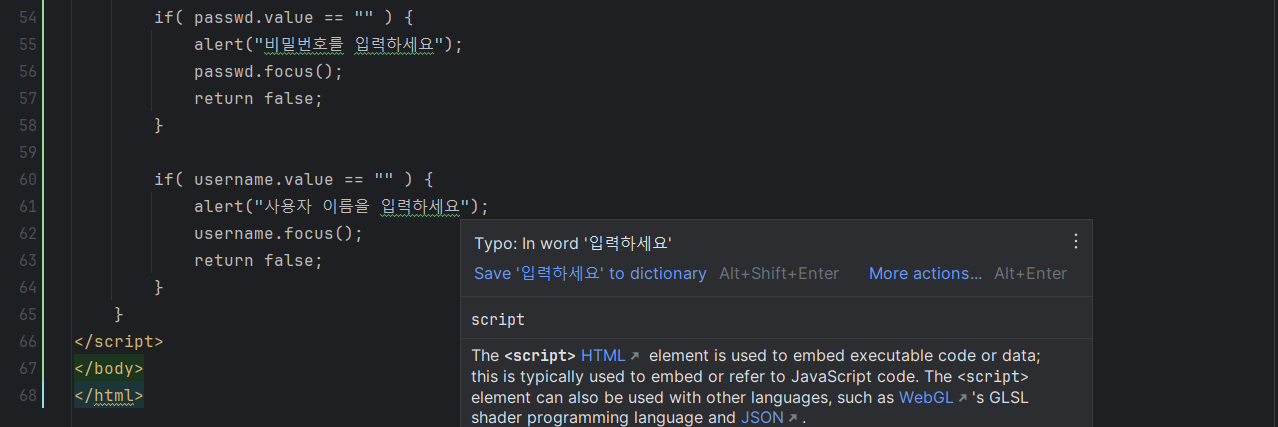
Task: Click line number 54 in gutter
Action: pyautogui.click(x=28, y=17)
